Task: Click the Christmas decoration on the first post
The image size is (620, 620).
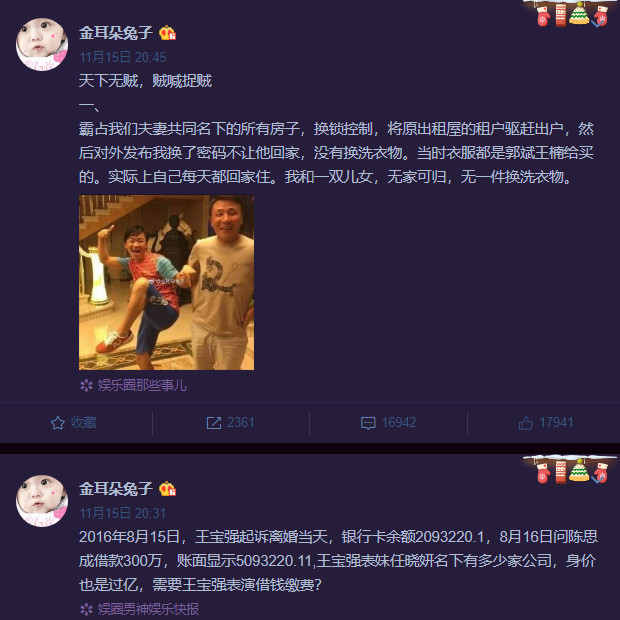Action: click(x=571, y=14)
